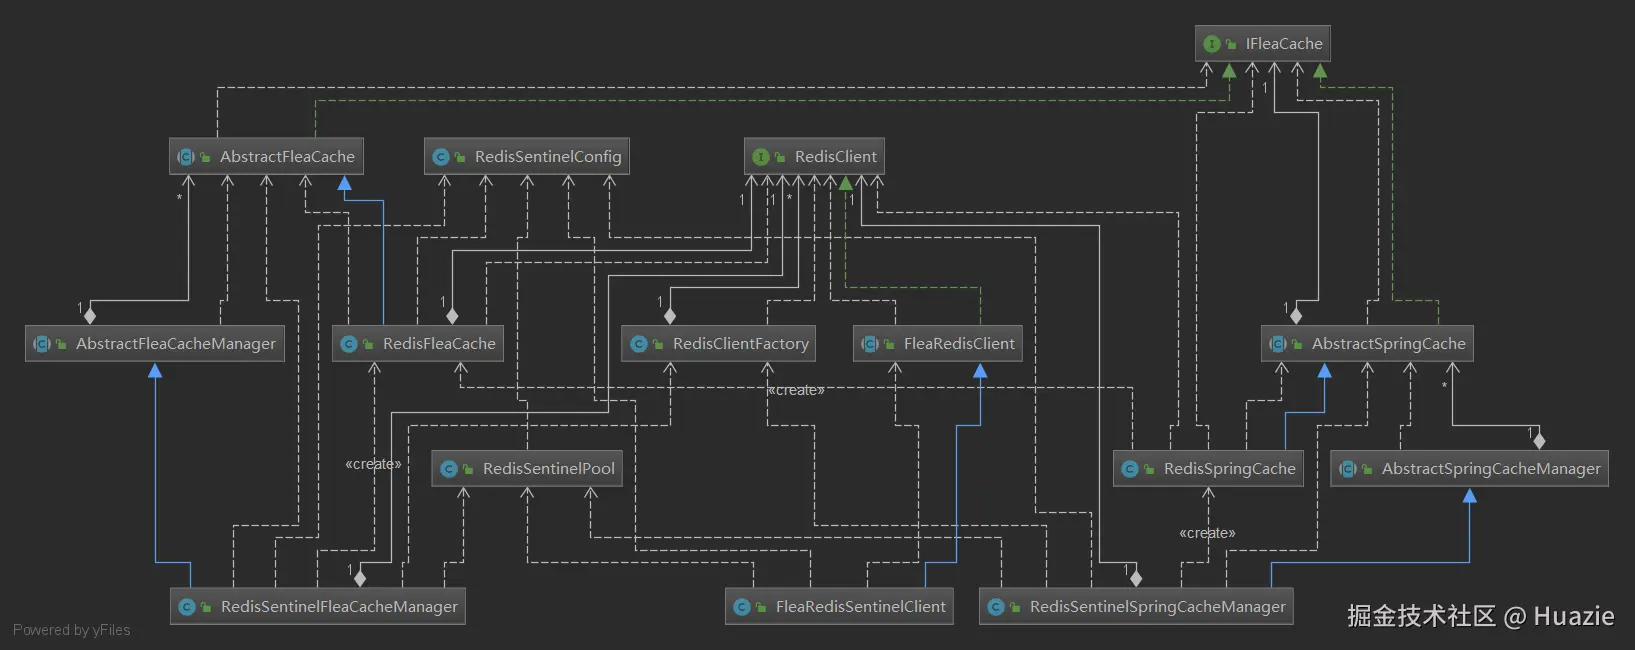Image resolution: width=1635 pixels, height=650 pixels.
Task: Click the RedisClient interface icon
Action: pos(761,157)
